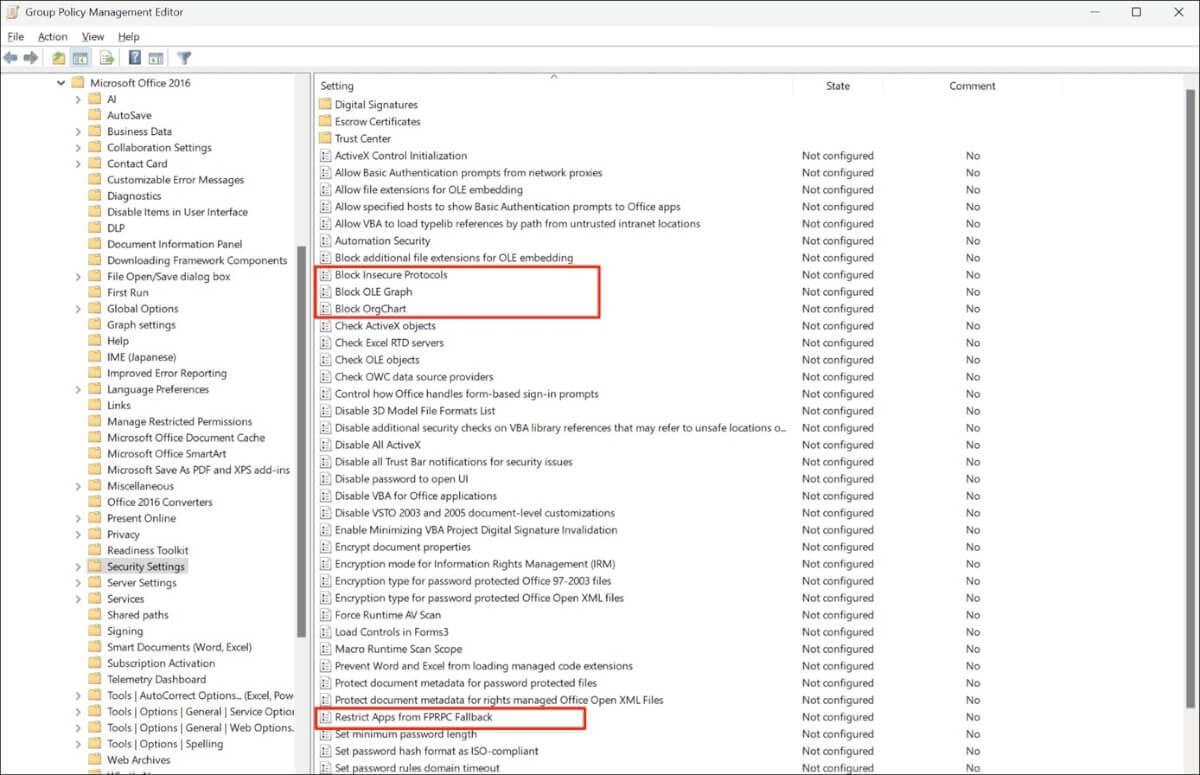Viewport: 1200px width, 775px height.
Task: Select Subscription Activation in the tree
Action: tap(161, 663)
